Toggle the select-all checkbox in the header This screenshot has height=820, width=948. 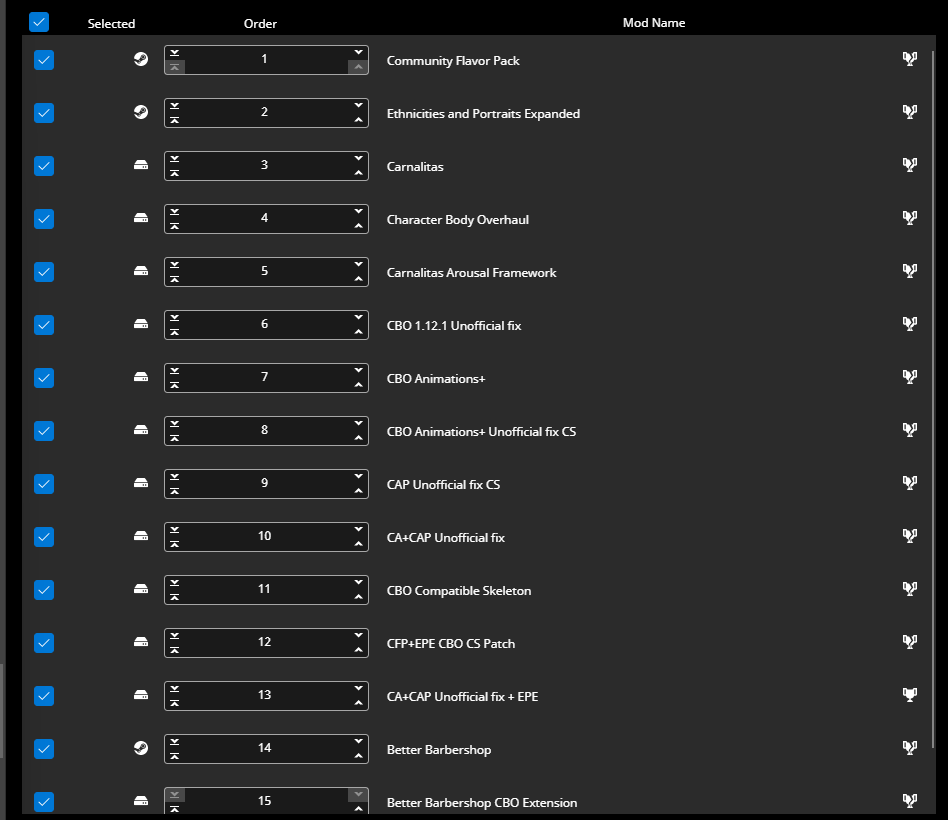39,21
